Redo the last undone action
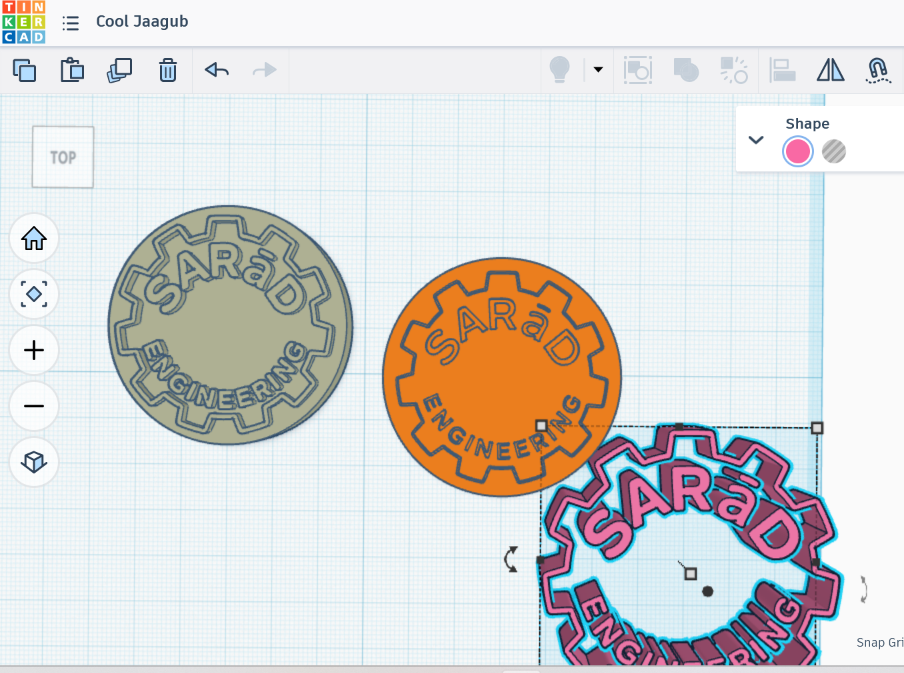The image size is (904, 673). coord(265,70)
